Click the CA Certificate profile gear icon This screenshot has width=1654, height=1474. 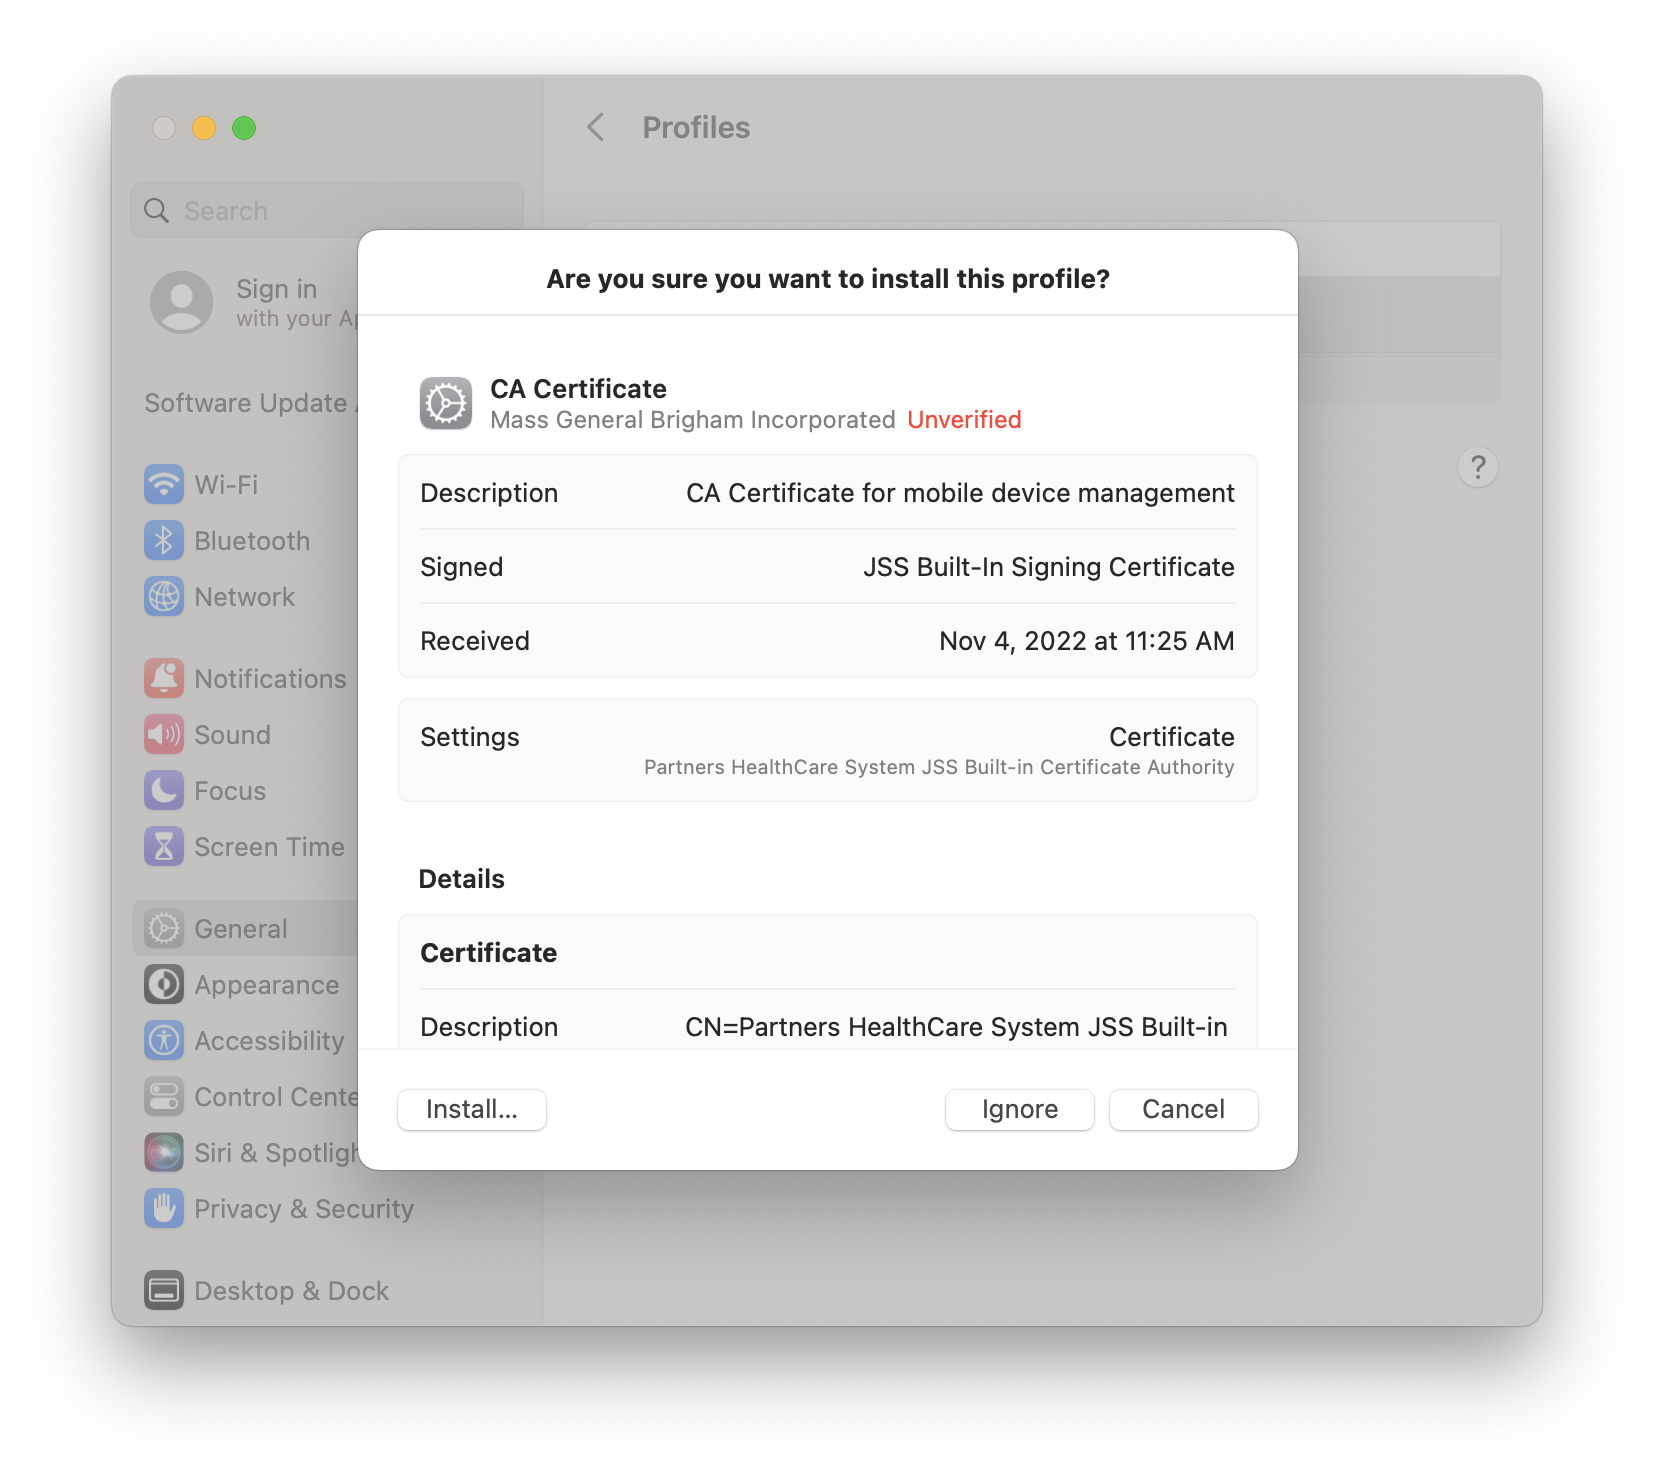tap(446, 403)
